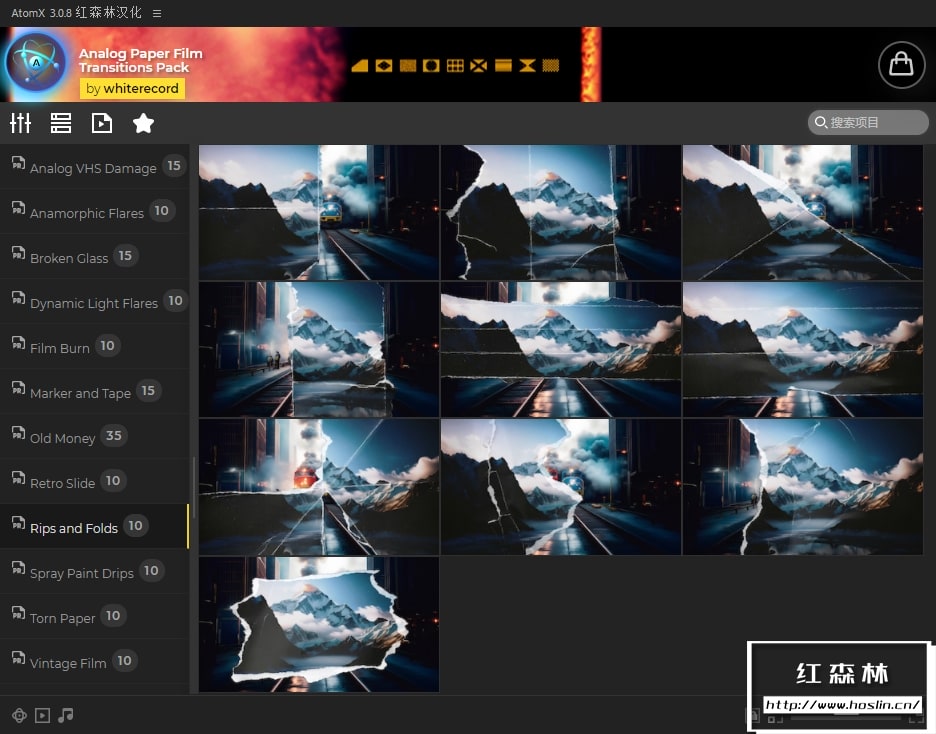Select the Vintage Film category

pyautogui.click(x=94, y=662)
